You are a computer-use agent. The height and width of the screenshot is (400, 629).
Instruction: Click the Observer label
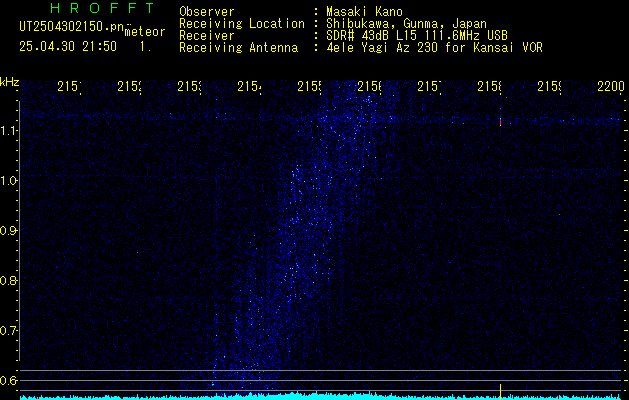[207, 12]
